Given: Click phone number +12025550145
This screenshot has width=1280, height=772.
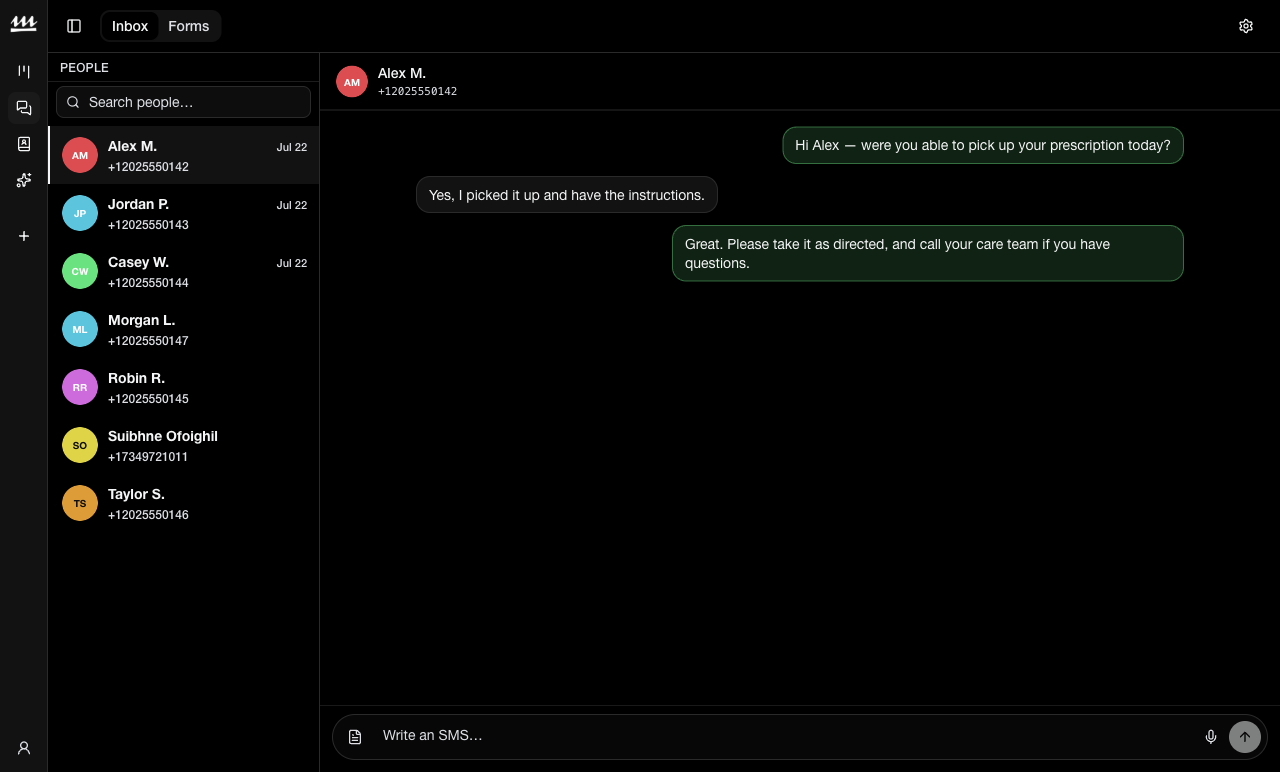Looking at the screenshot, I should (x=148, y=399).
